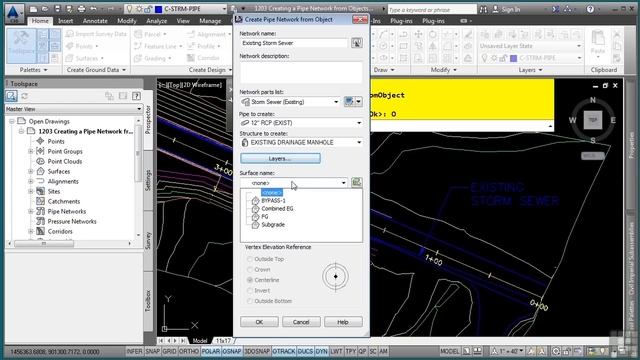The height and width of the screenshot is (360, 640).
Task: Click the Save icon in quick access toolbar
Action: click(58, 9)
